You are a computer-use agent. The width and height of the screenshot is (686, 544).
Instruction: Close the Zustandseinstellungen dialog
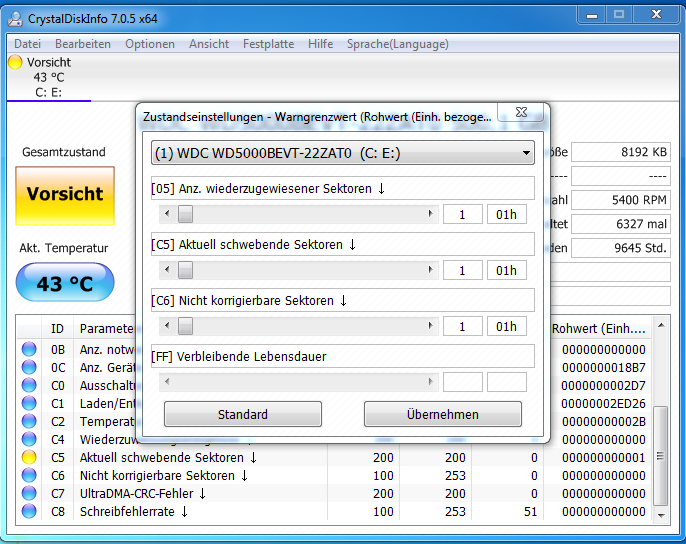(x=521, y=112)
